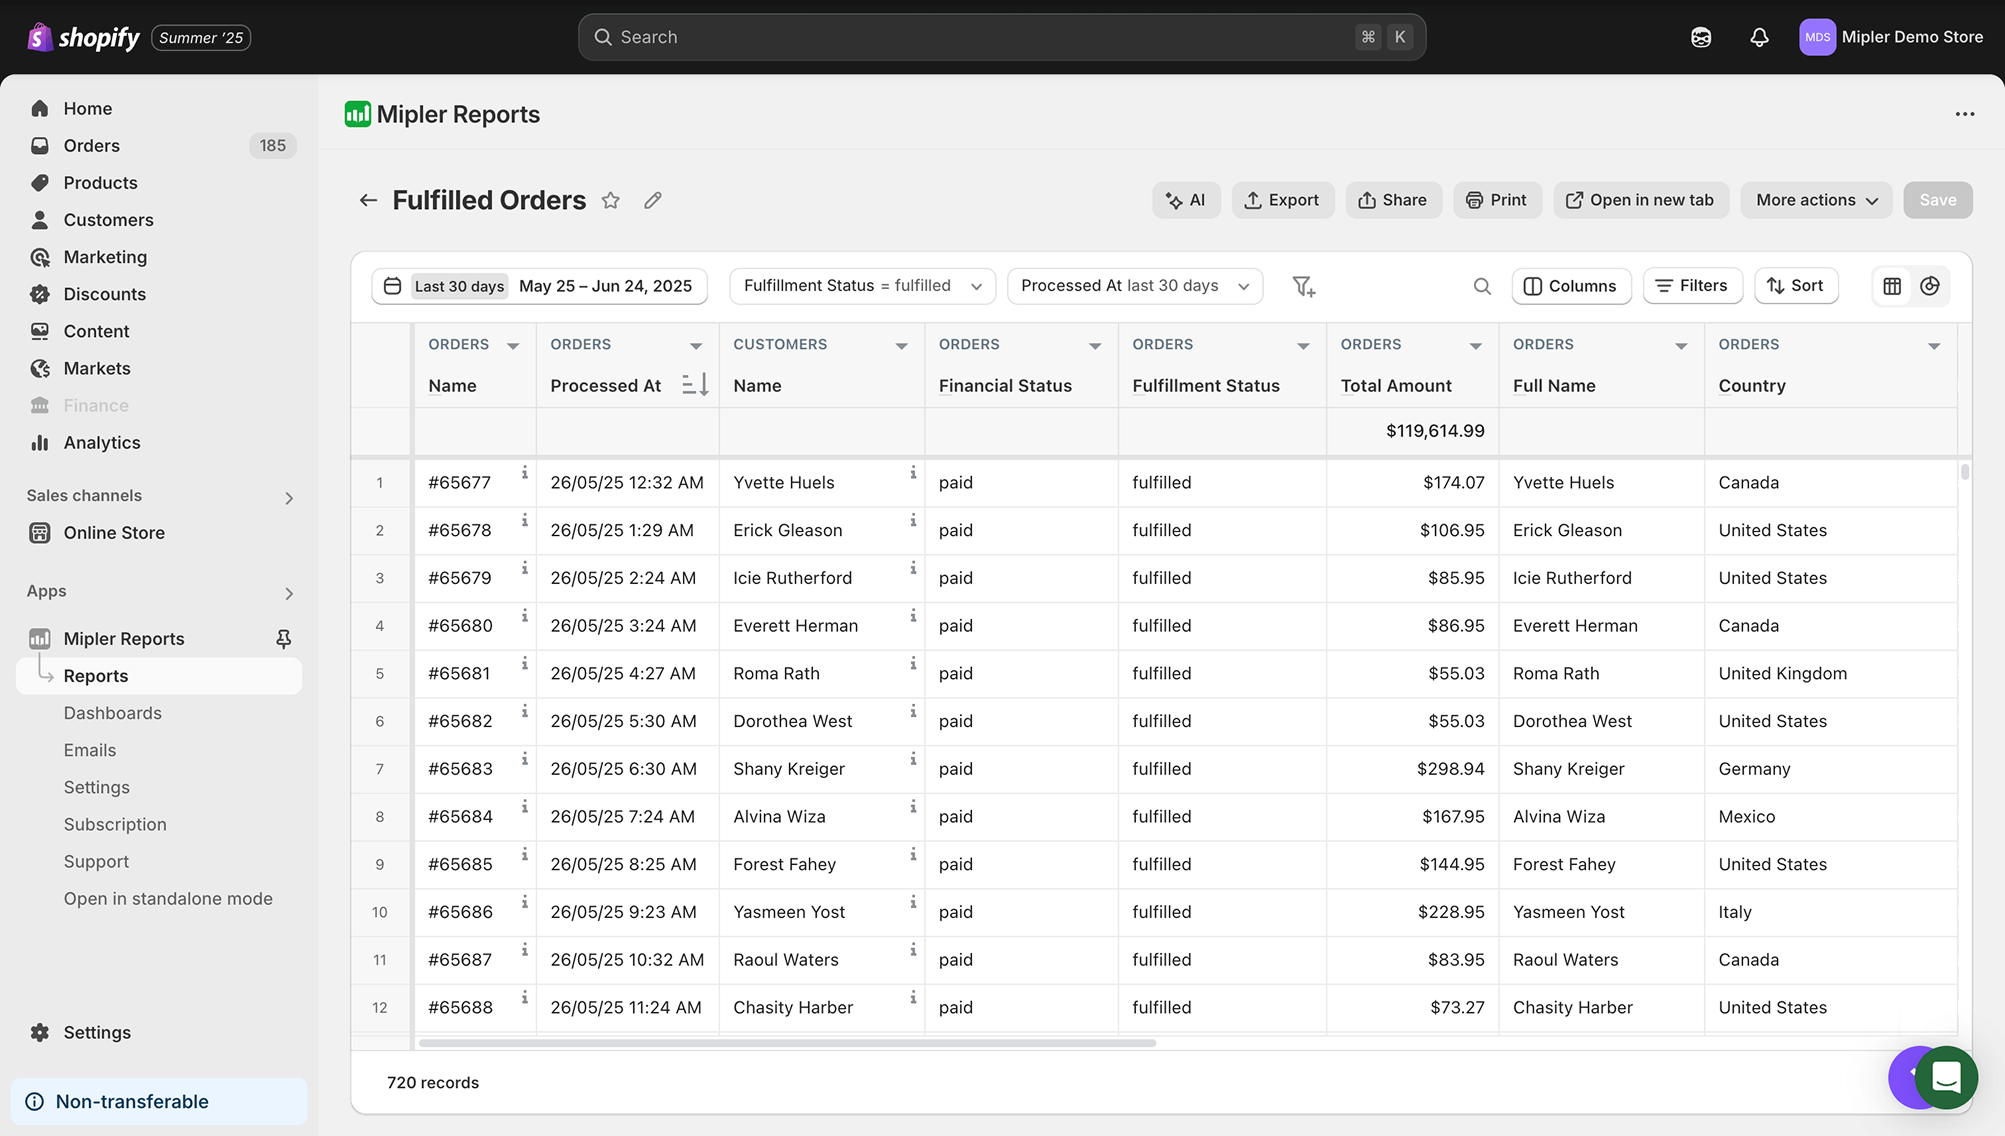Image resolution: width=2005 pixels, height=1136 pixels.
Task: Open the AI assistant for this report
Action: pyautogui.click(x=1186, y=200)
